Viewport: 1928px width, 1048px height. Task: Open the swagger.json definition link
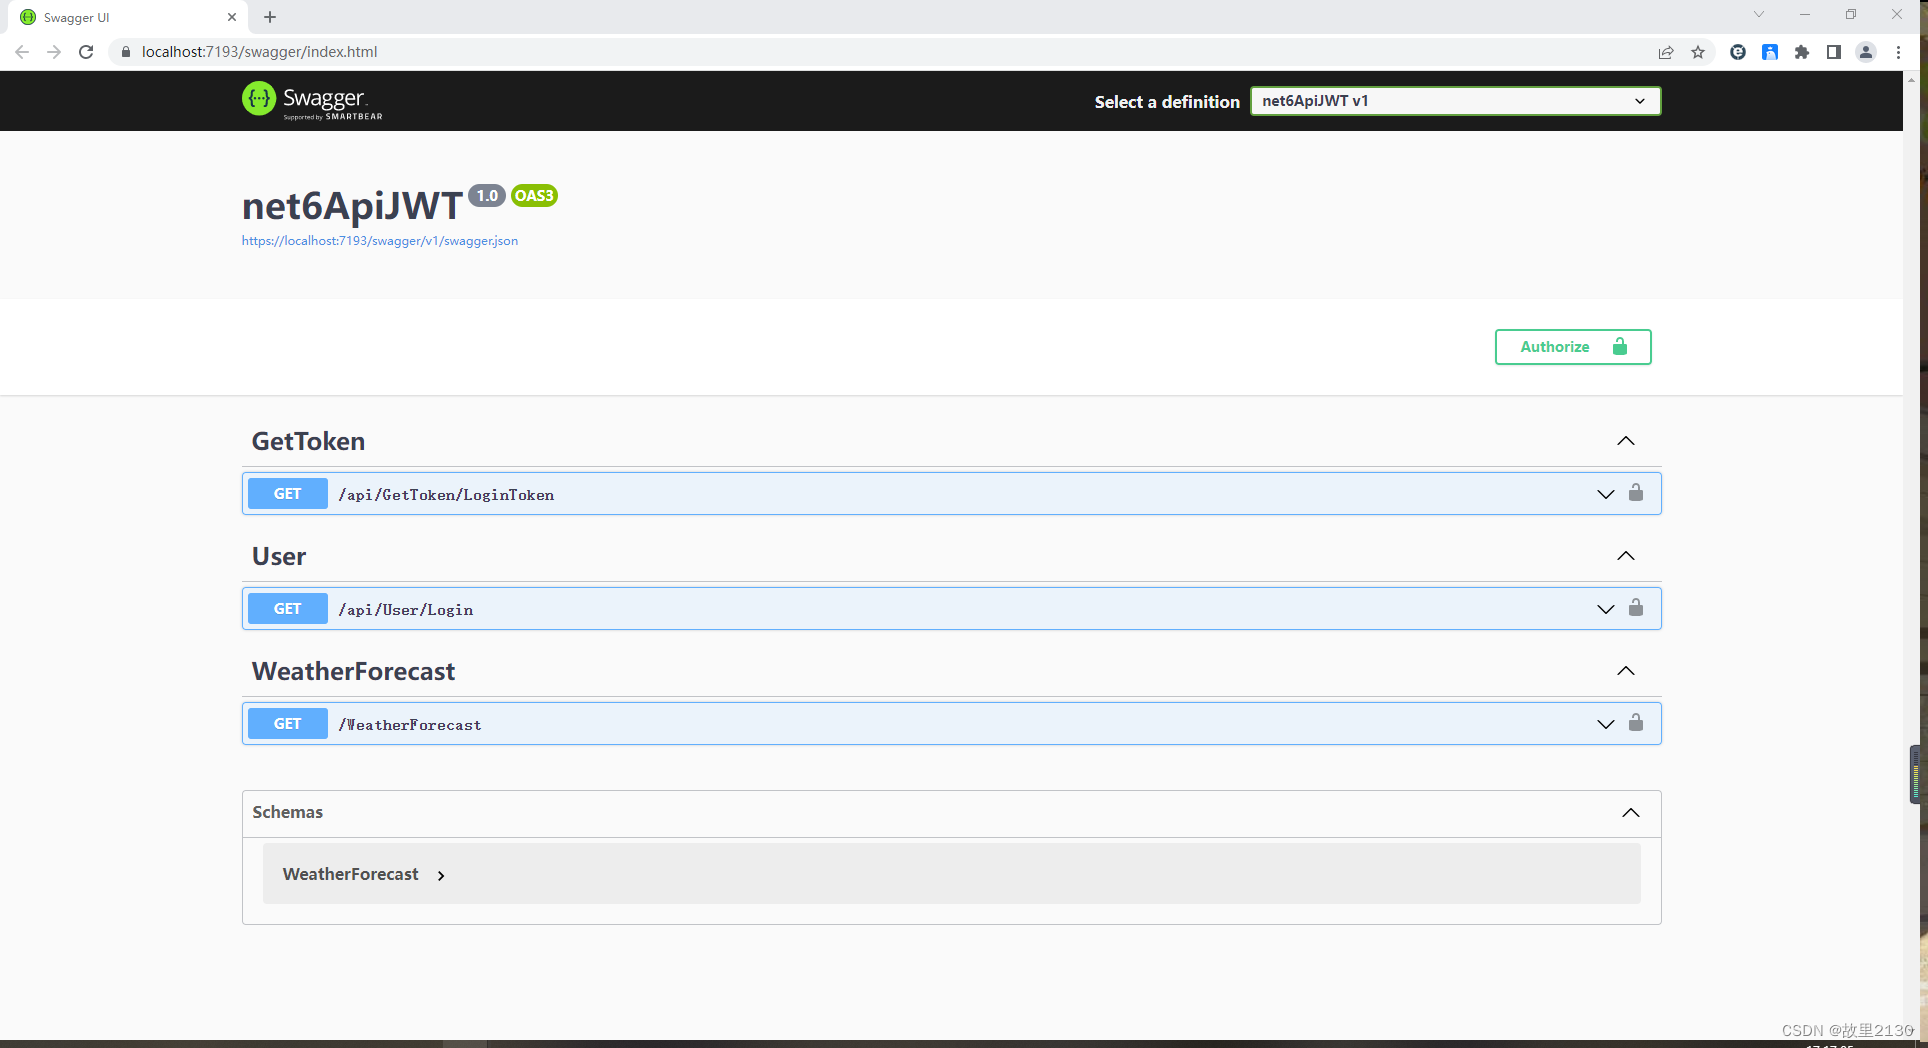[380, 241]
